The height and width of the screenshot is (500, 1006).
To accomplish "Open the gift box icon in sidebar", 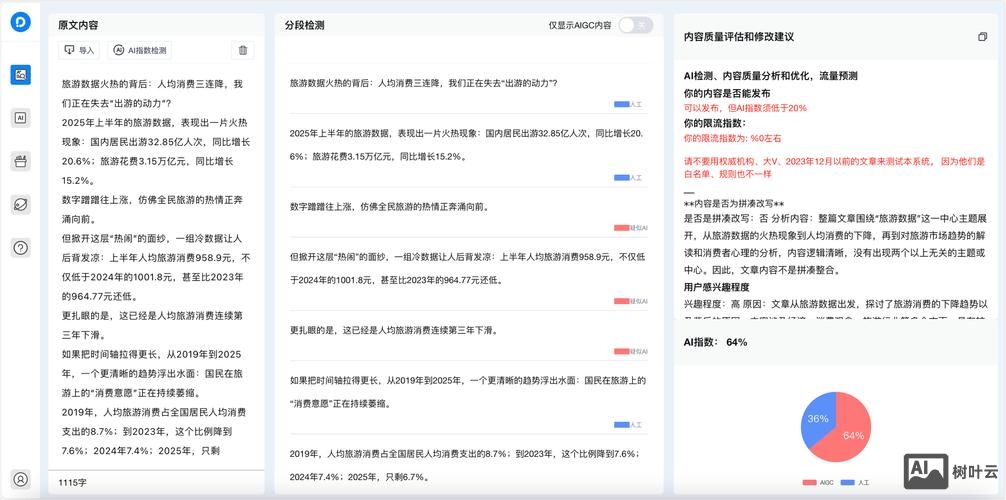I will [x=21, y=161].
